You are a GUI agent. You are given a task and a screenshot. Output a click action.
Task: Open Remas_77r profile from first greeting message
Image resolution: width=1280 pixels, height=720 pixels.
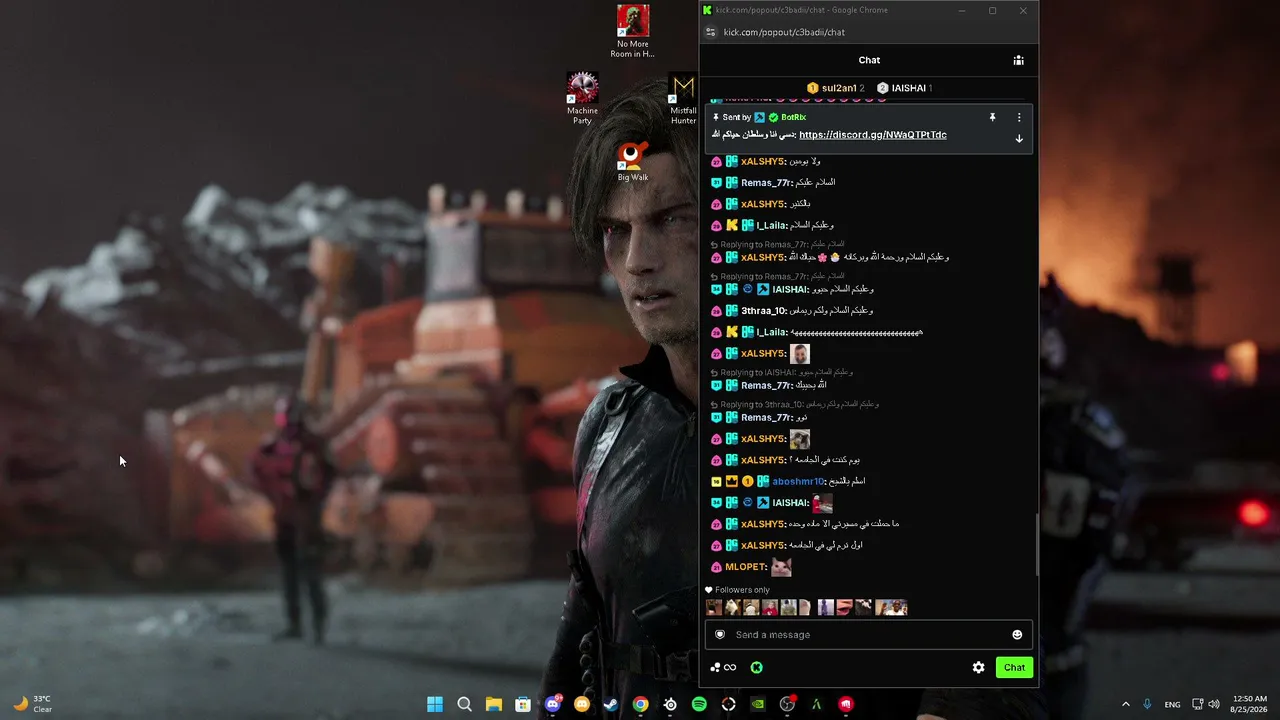click(x=766, y=183)
